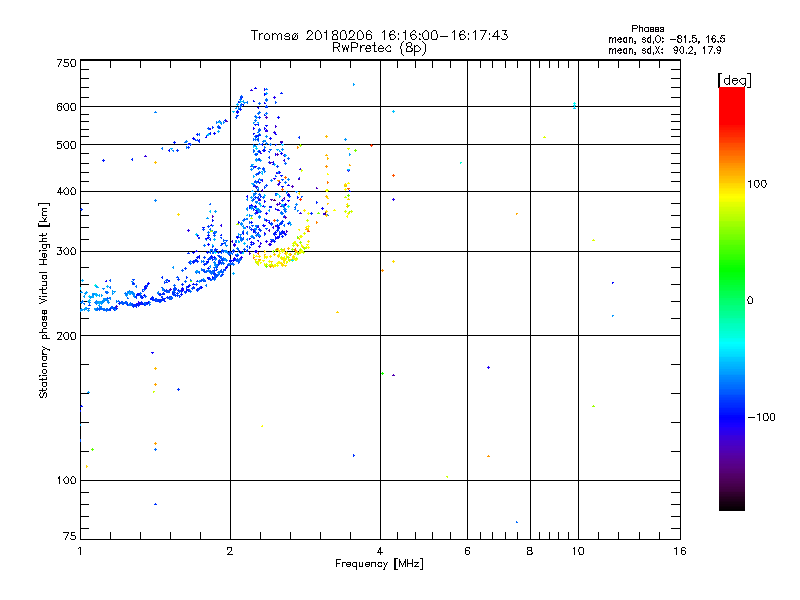
Task: Click the 750 tick label on the height axis
Action: point(66,63)
